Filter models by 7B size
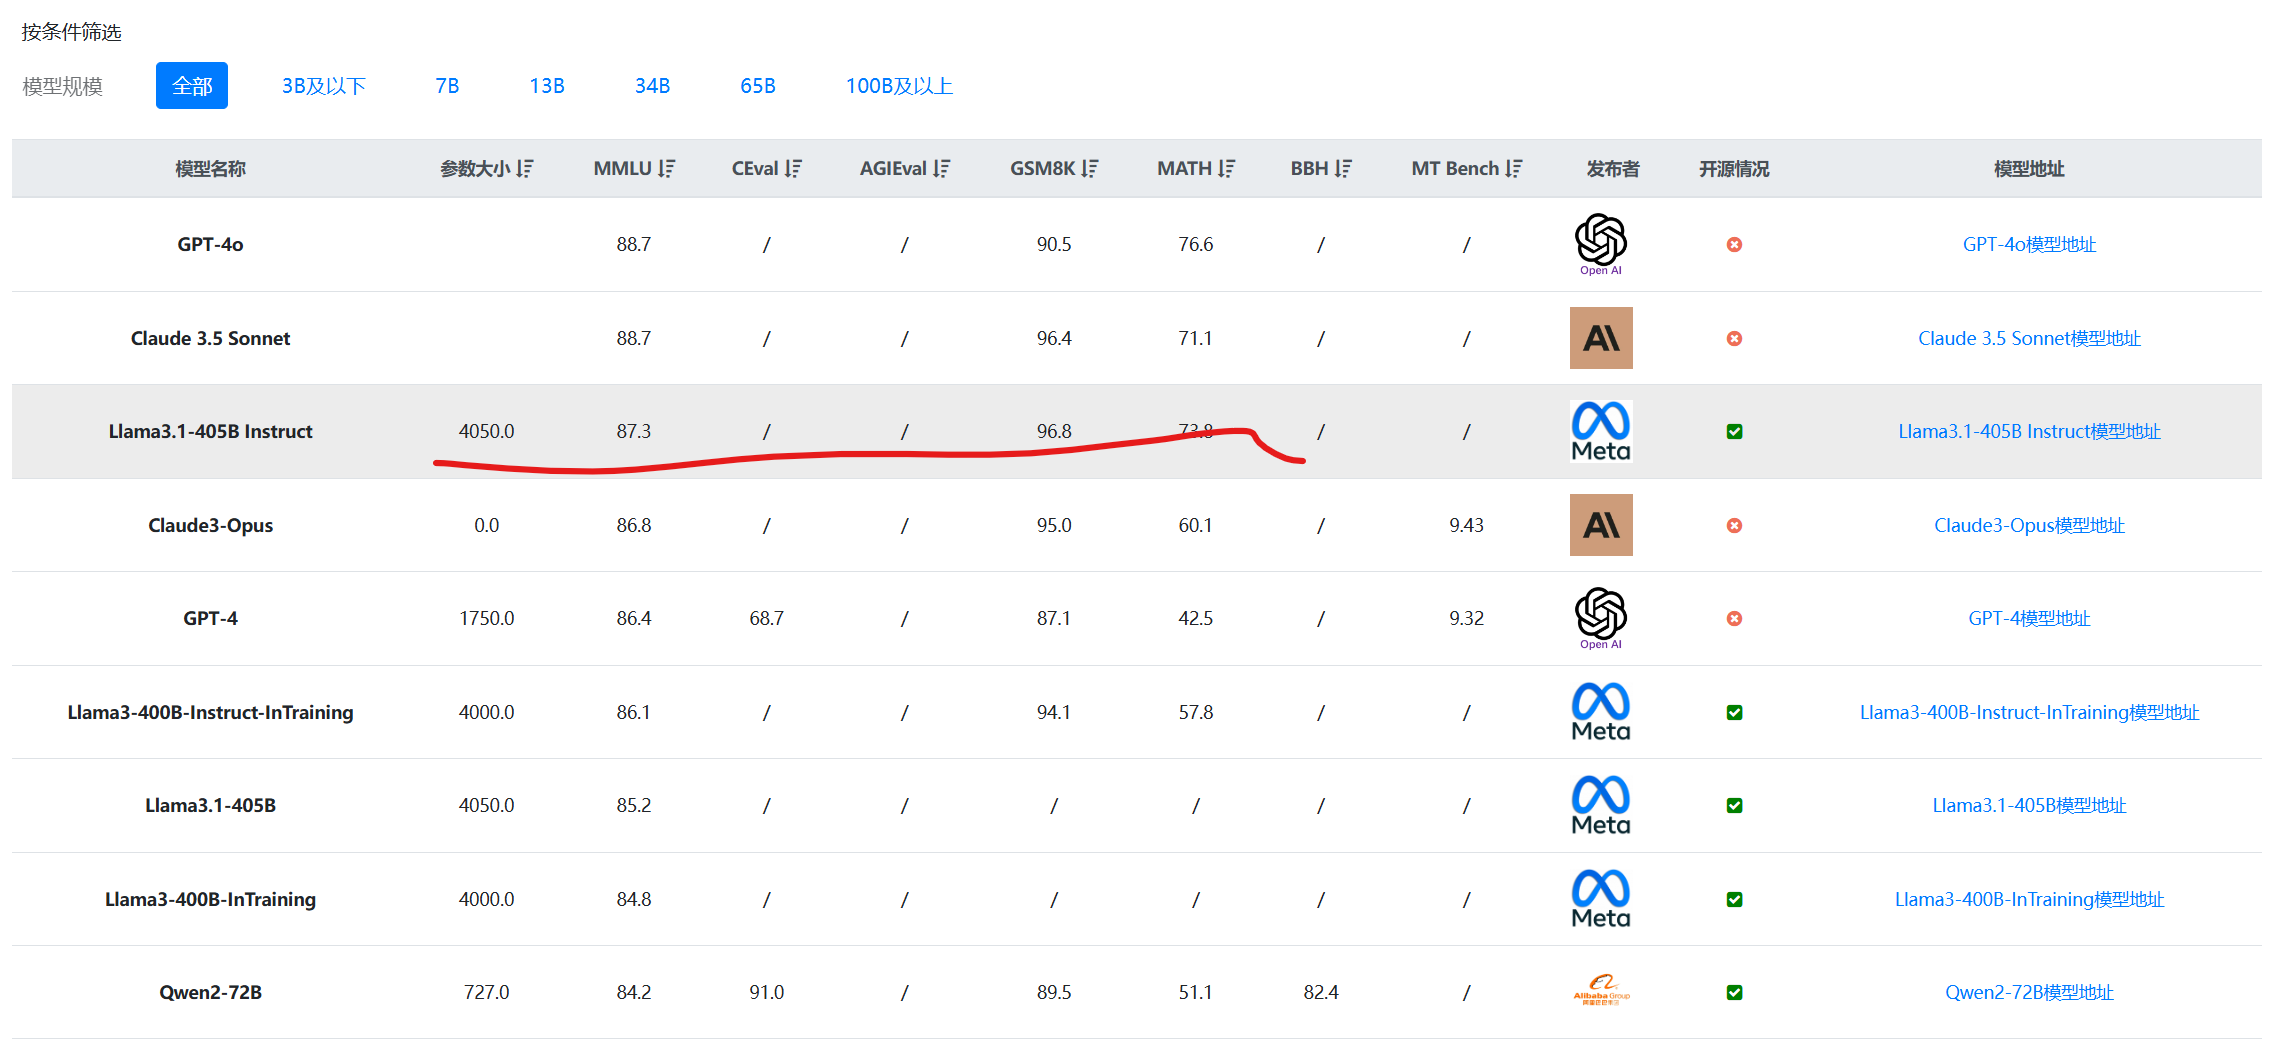 click(x=447, y=86)
